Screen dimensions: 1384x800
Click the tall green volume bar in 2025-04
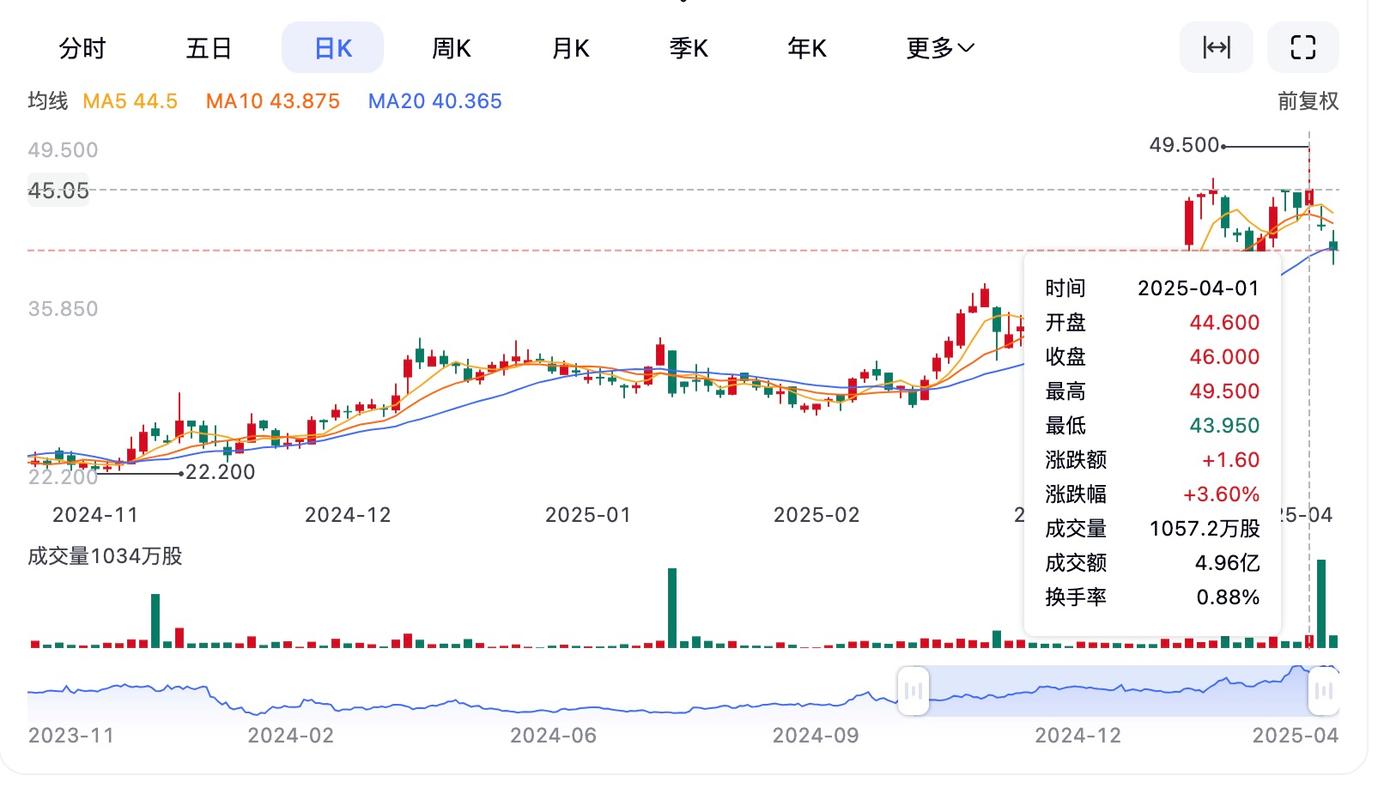[1321, 604]
